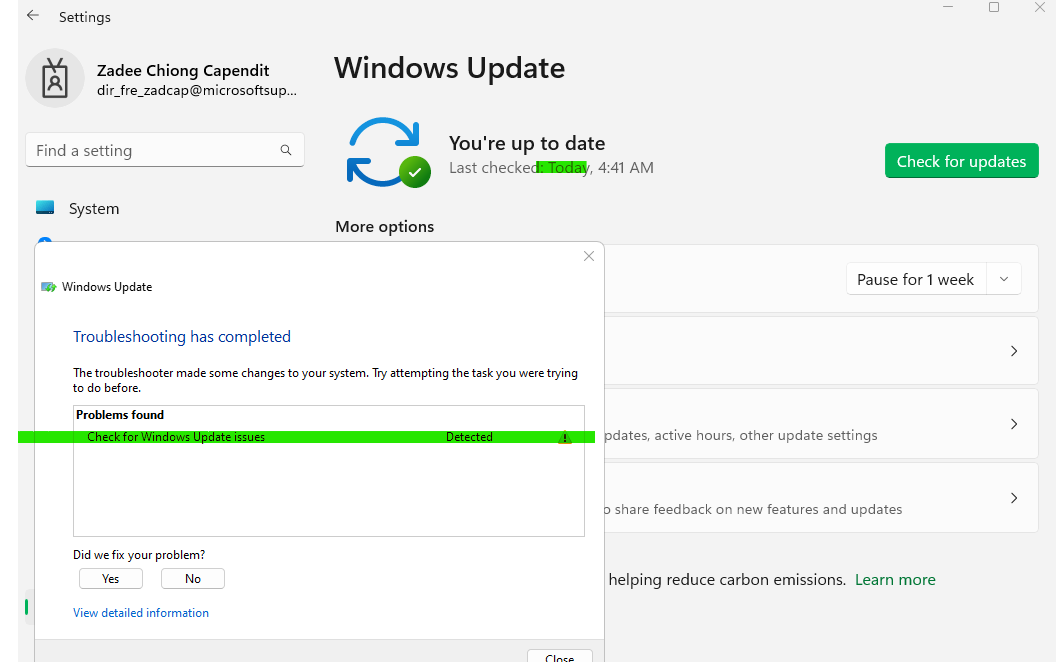Click Pause for 1 week button
1056x662 pixels.
pyautogui.click(x=916, y=279)
